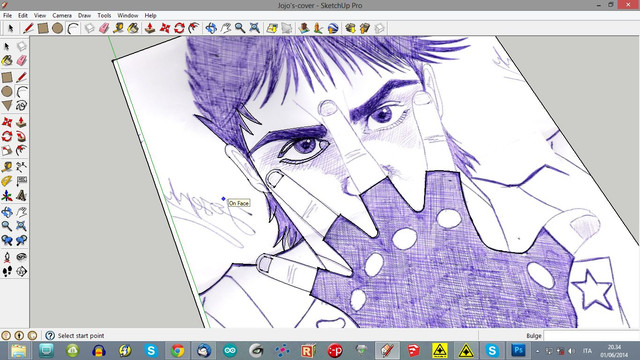Image resolution: width=640 pixels, height=360 pixels.
Task: Open the Draw menu
Action: tap(84, 16)
